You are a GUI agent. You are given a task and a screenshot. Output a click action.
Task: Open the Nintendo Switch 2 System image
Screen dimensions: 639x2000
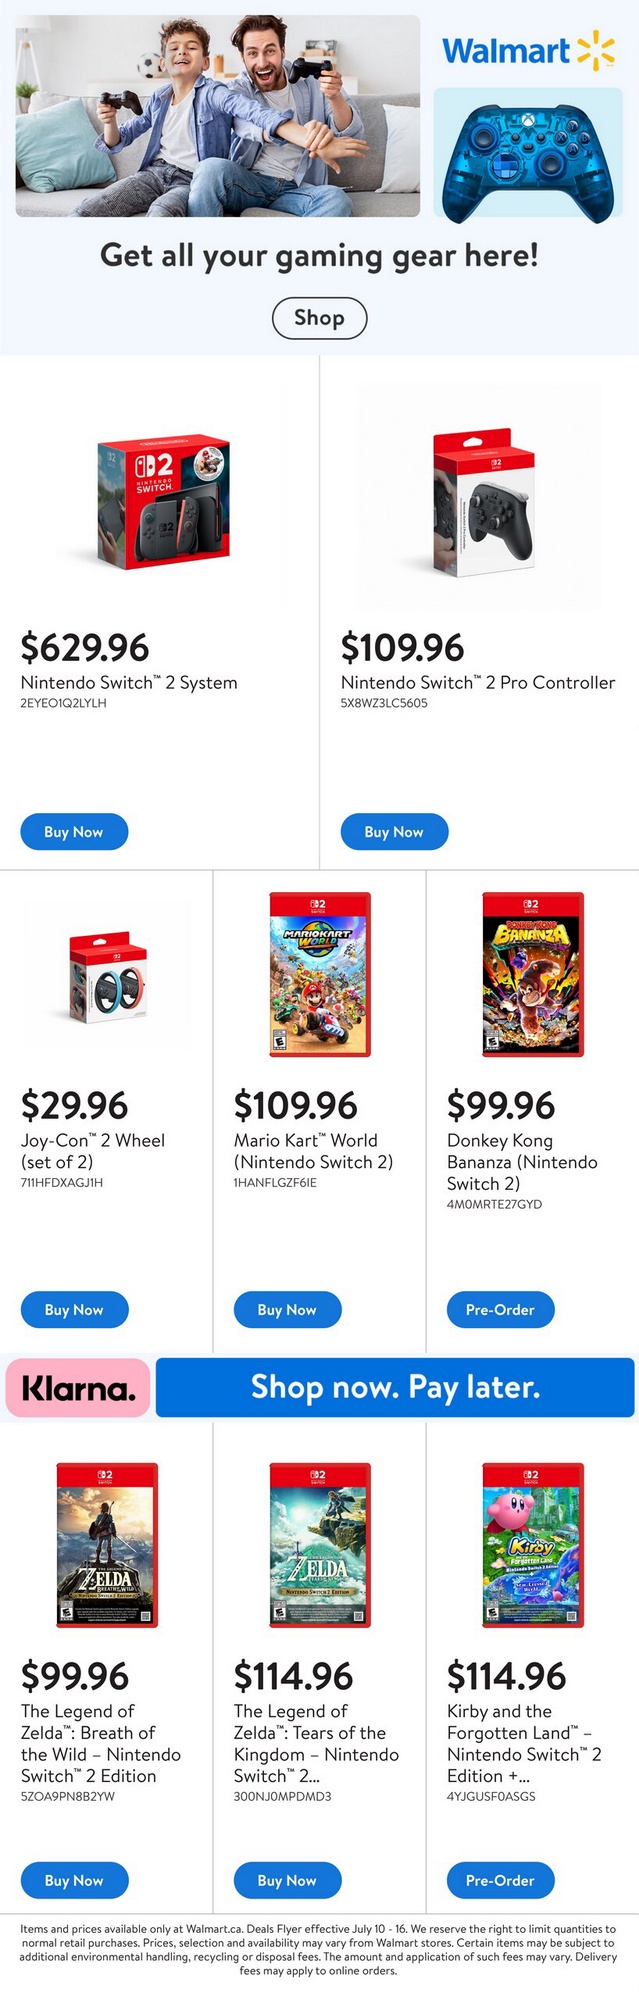pos(160,501)
